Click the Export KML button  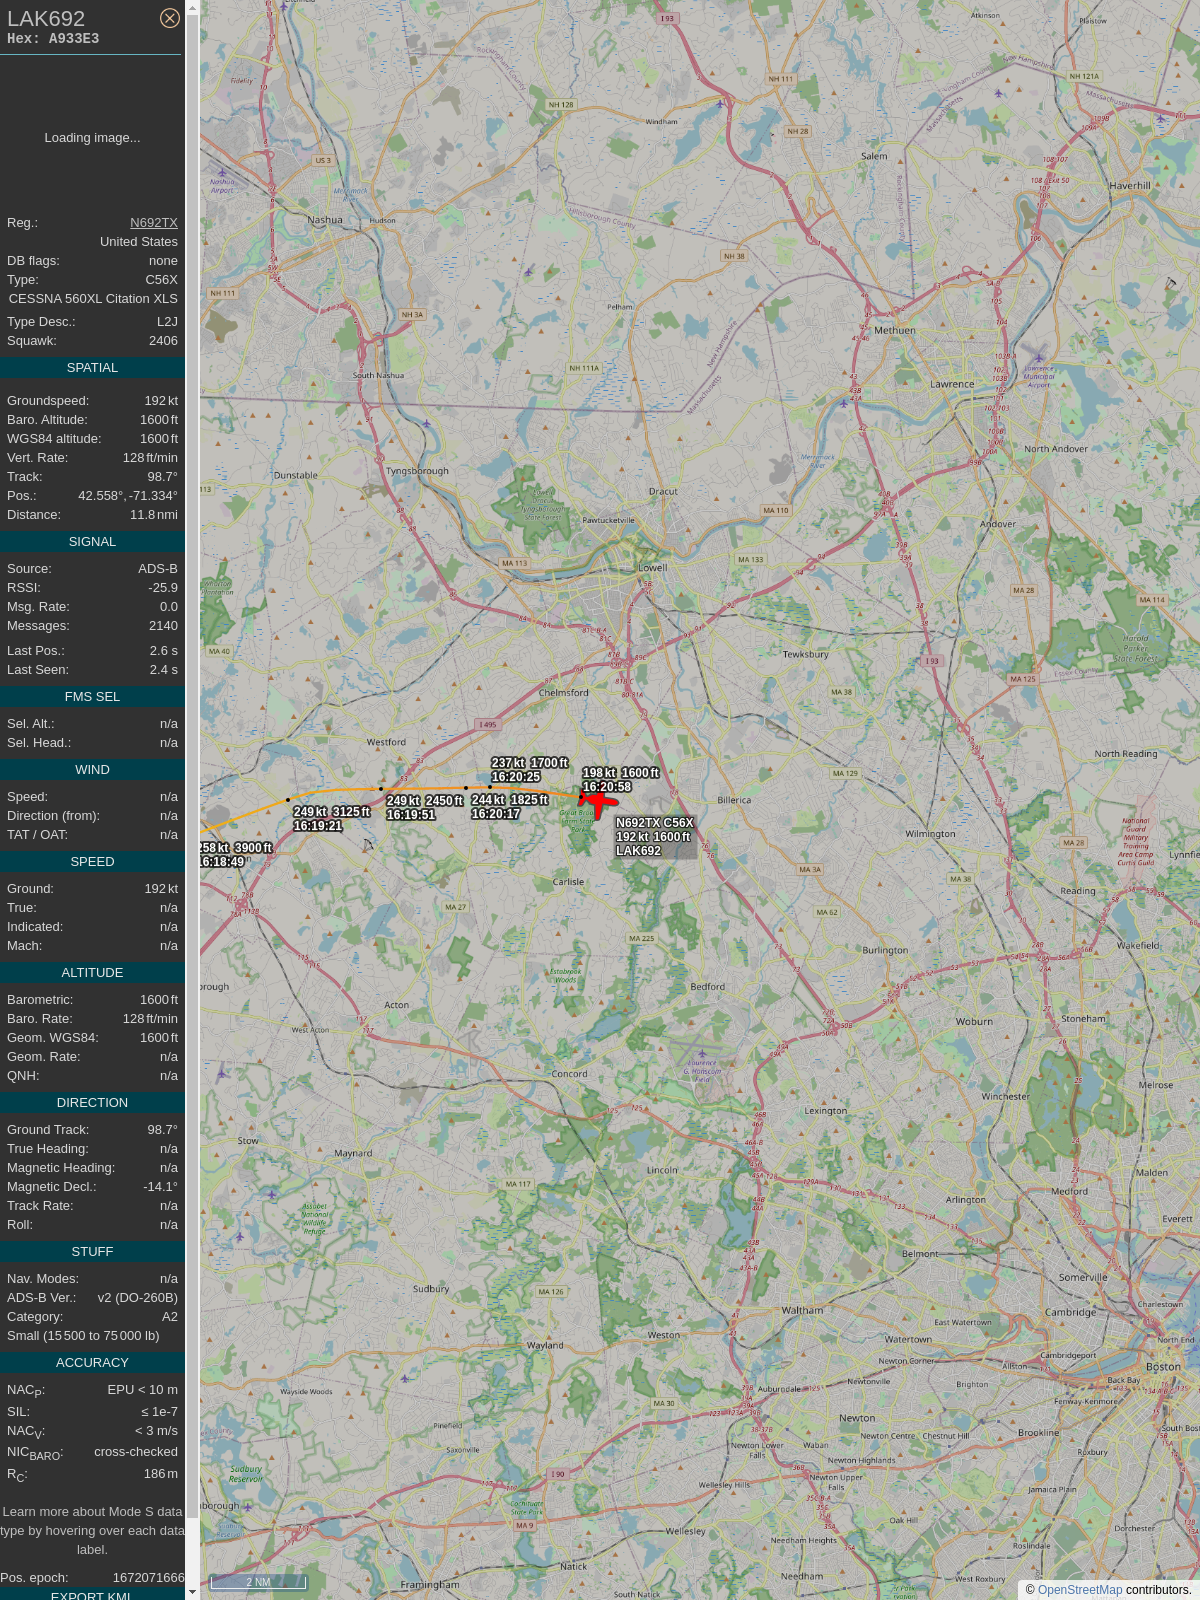coord(92,1594)
